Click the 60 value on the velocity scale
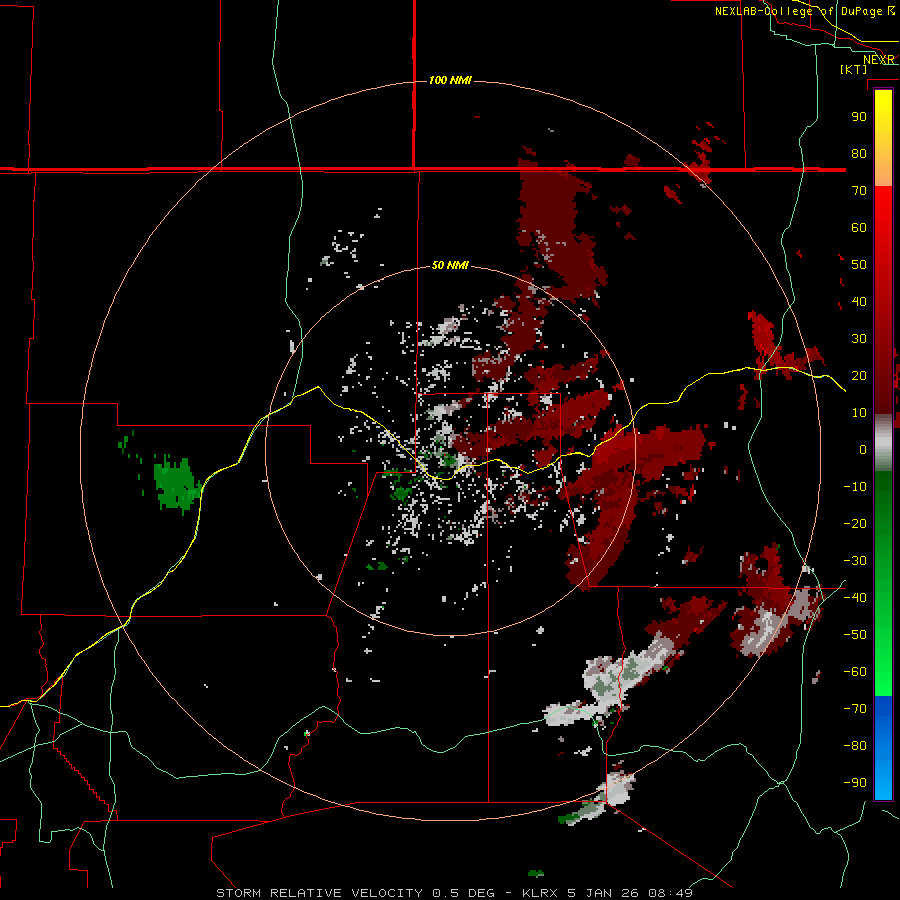This screenshot has height=900, width=900. (x=859, y=228)
